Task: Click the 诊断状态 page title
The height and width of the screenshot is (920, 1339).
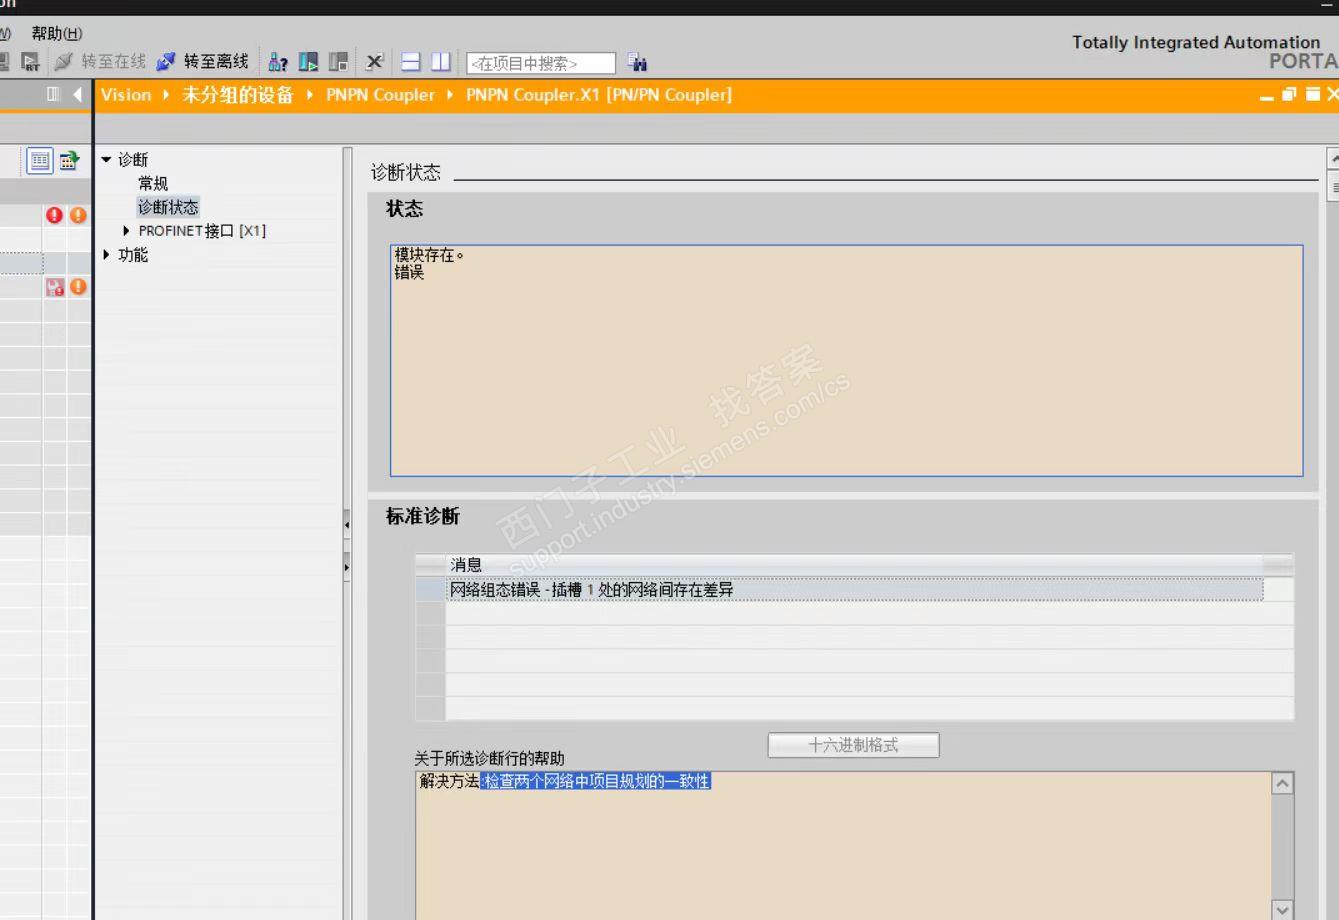Action: [x=406, y=172]
